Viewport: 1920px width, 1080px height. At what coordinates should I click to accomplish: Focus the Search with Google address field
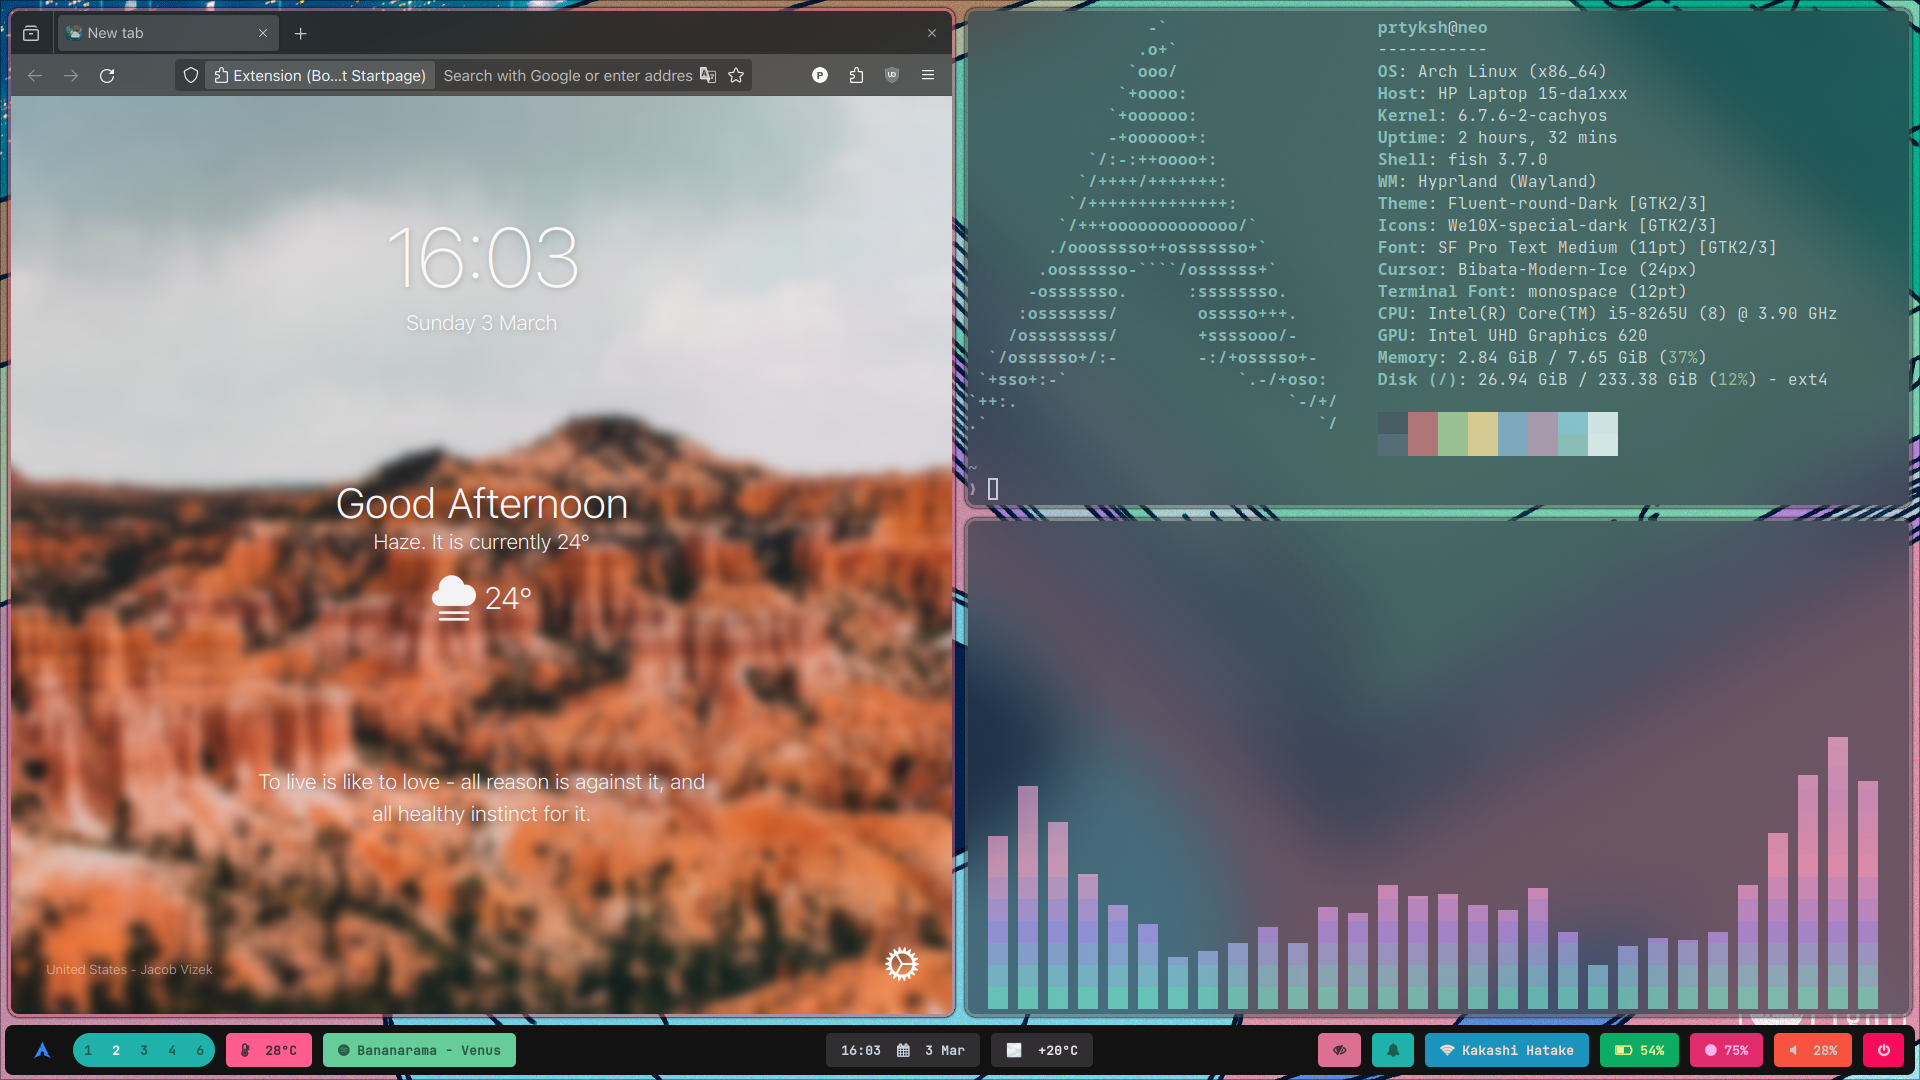567,76
